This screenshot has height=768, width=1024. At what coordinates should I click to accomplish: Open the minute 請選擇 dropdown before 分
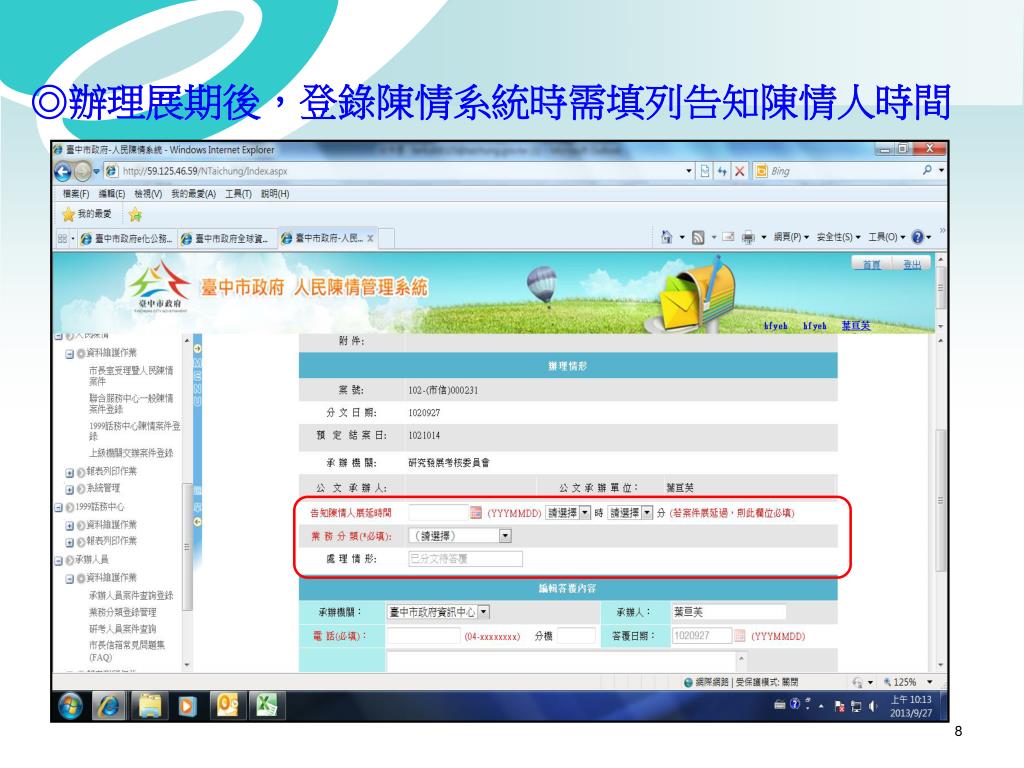[630, 513]
